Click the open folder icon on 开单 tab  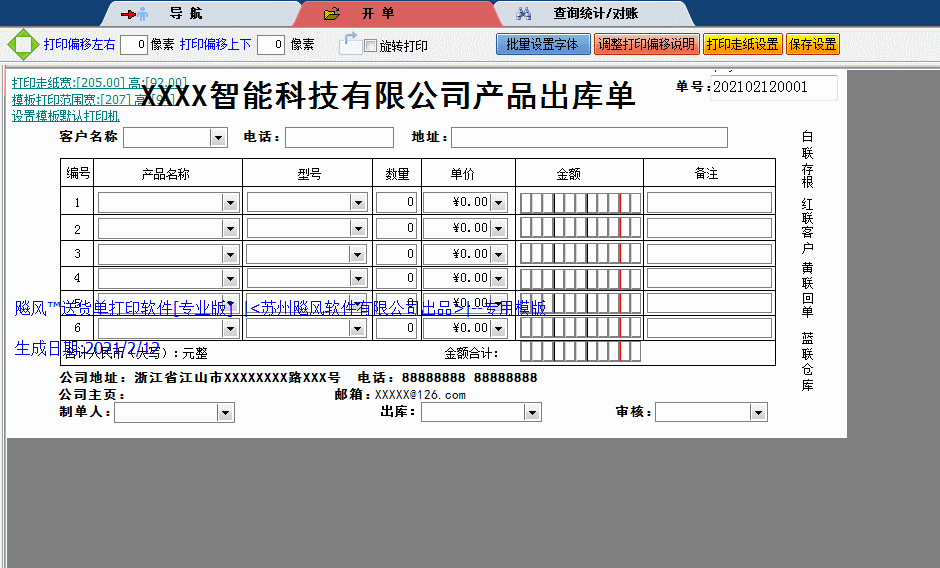coord(332,14)
